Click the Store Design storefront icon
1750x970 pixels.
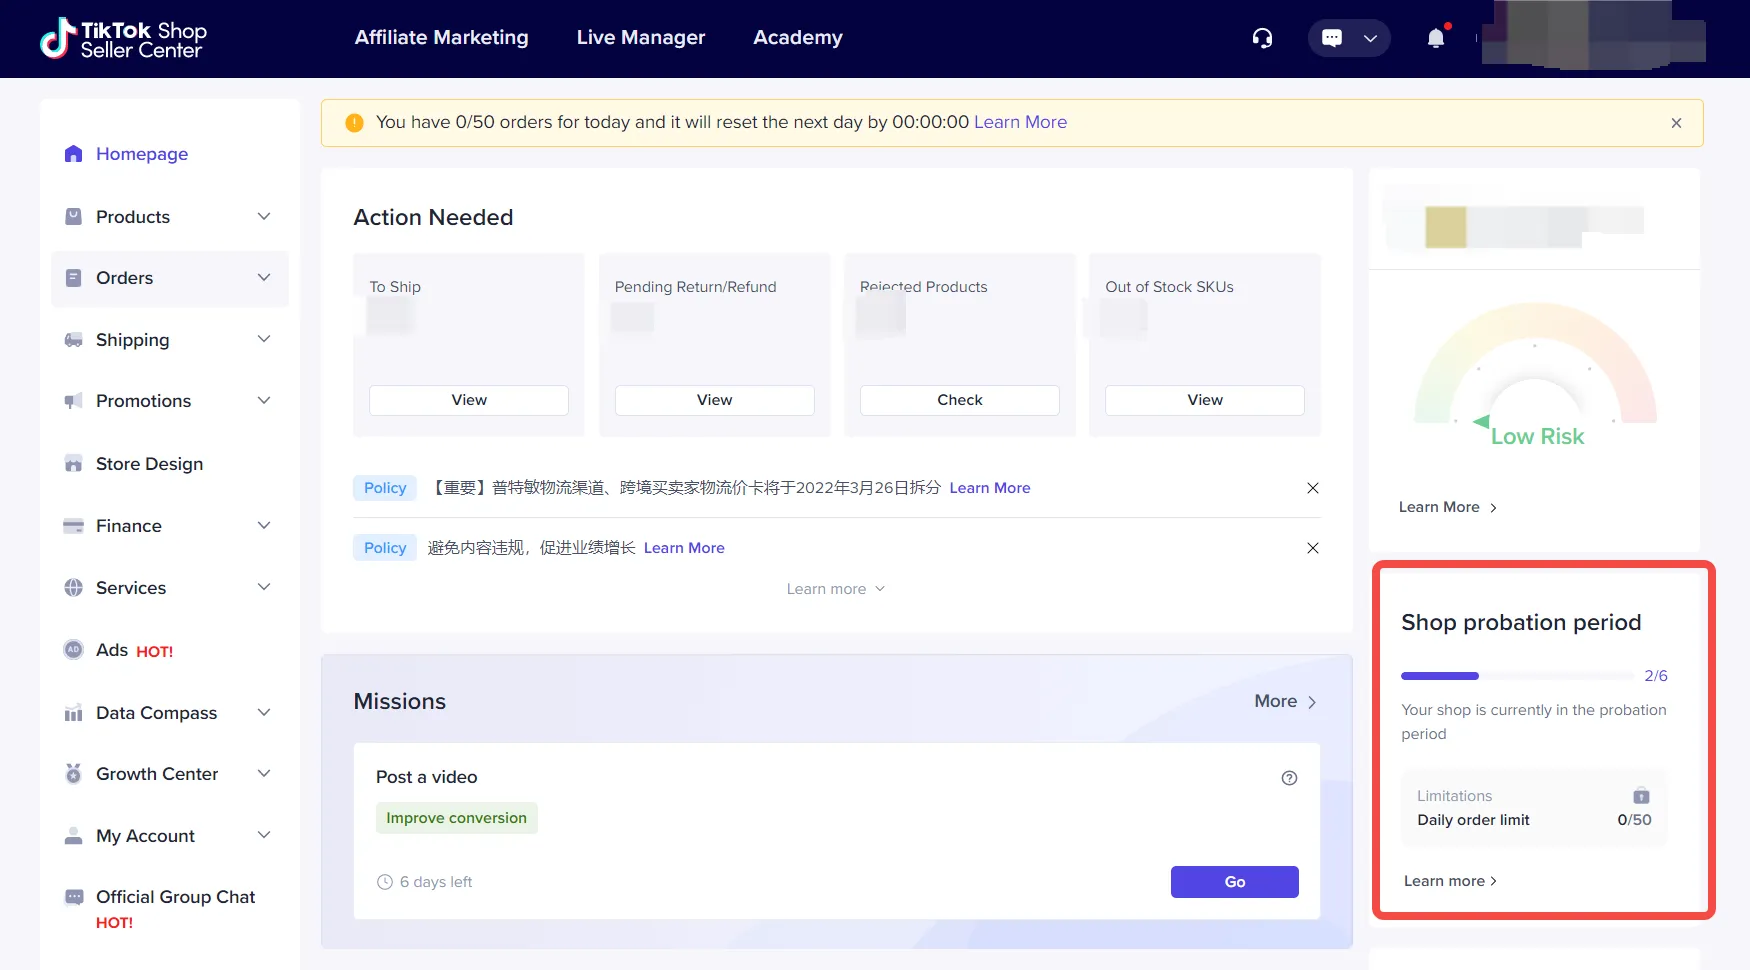[73, 464]
